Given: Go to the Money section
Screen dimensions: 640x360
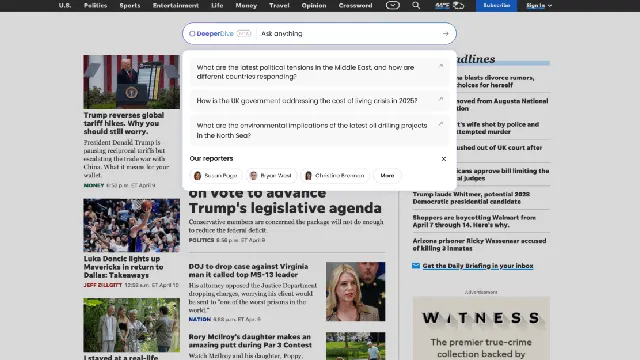Looking at the screenshot, I should click(x=246, y=5).
